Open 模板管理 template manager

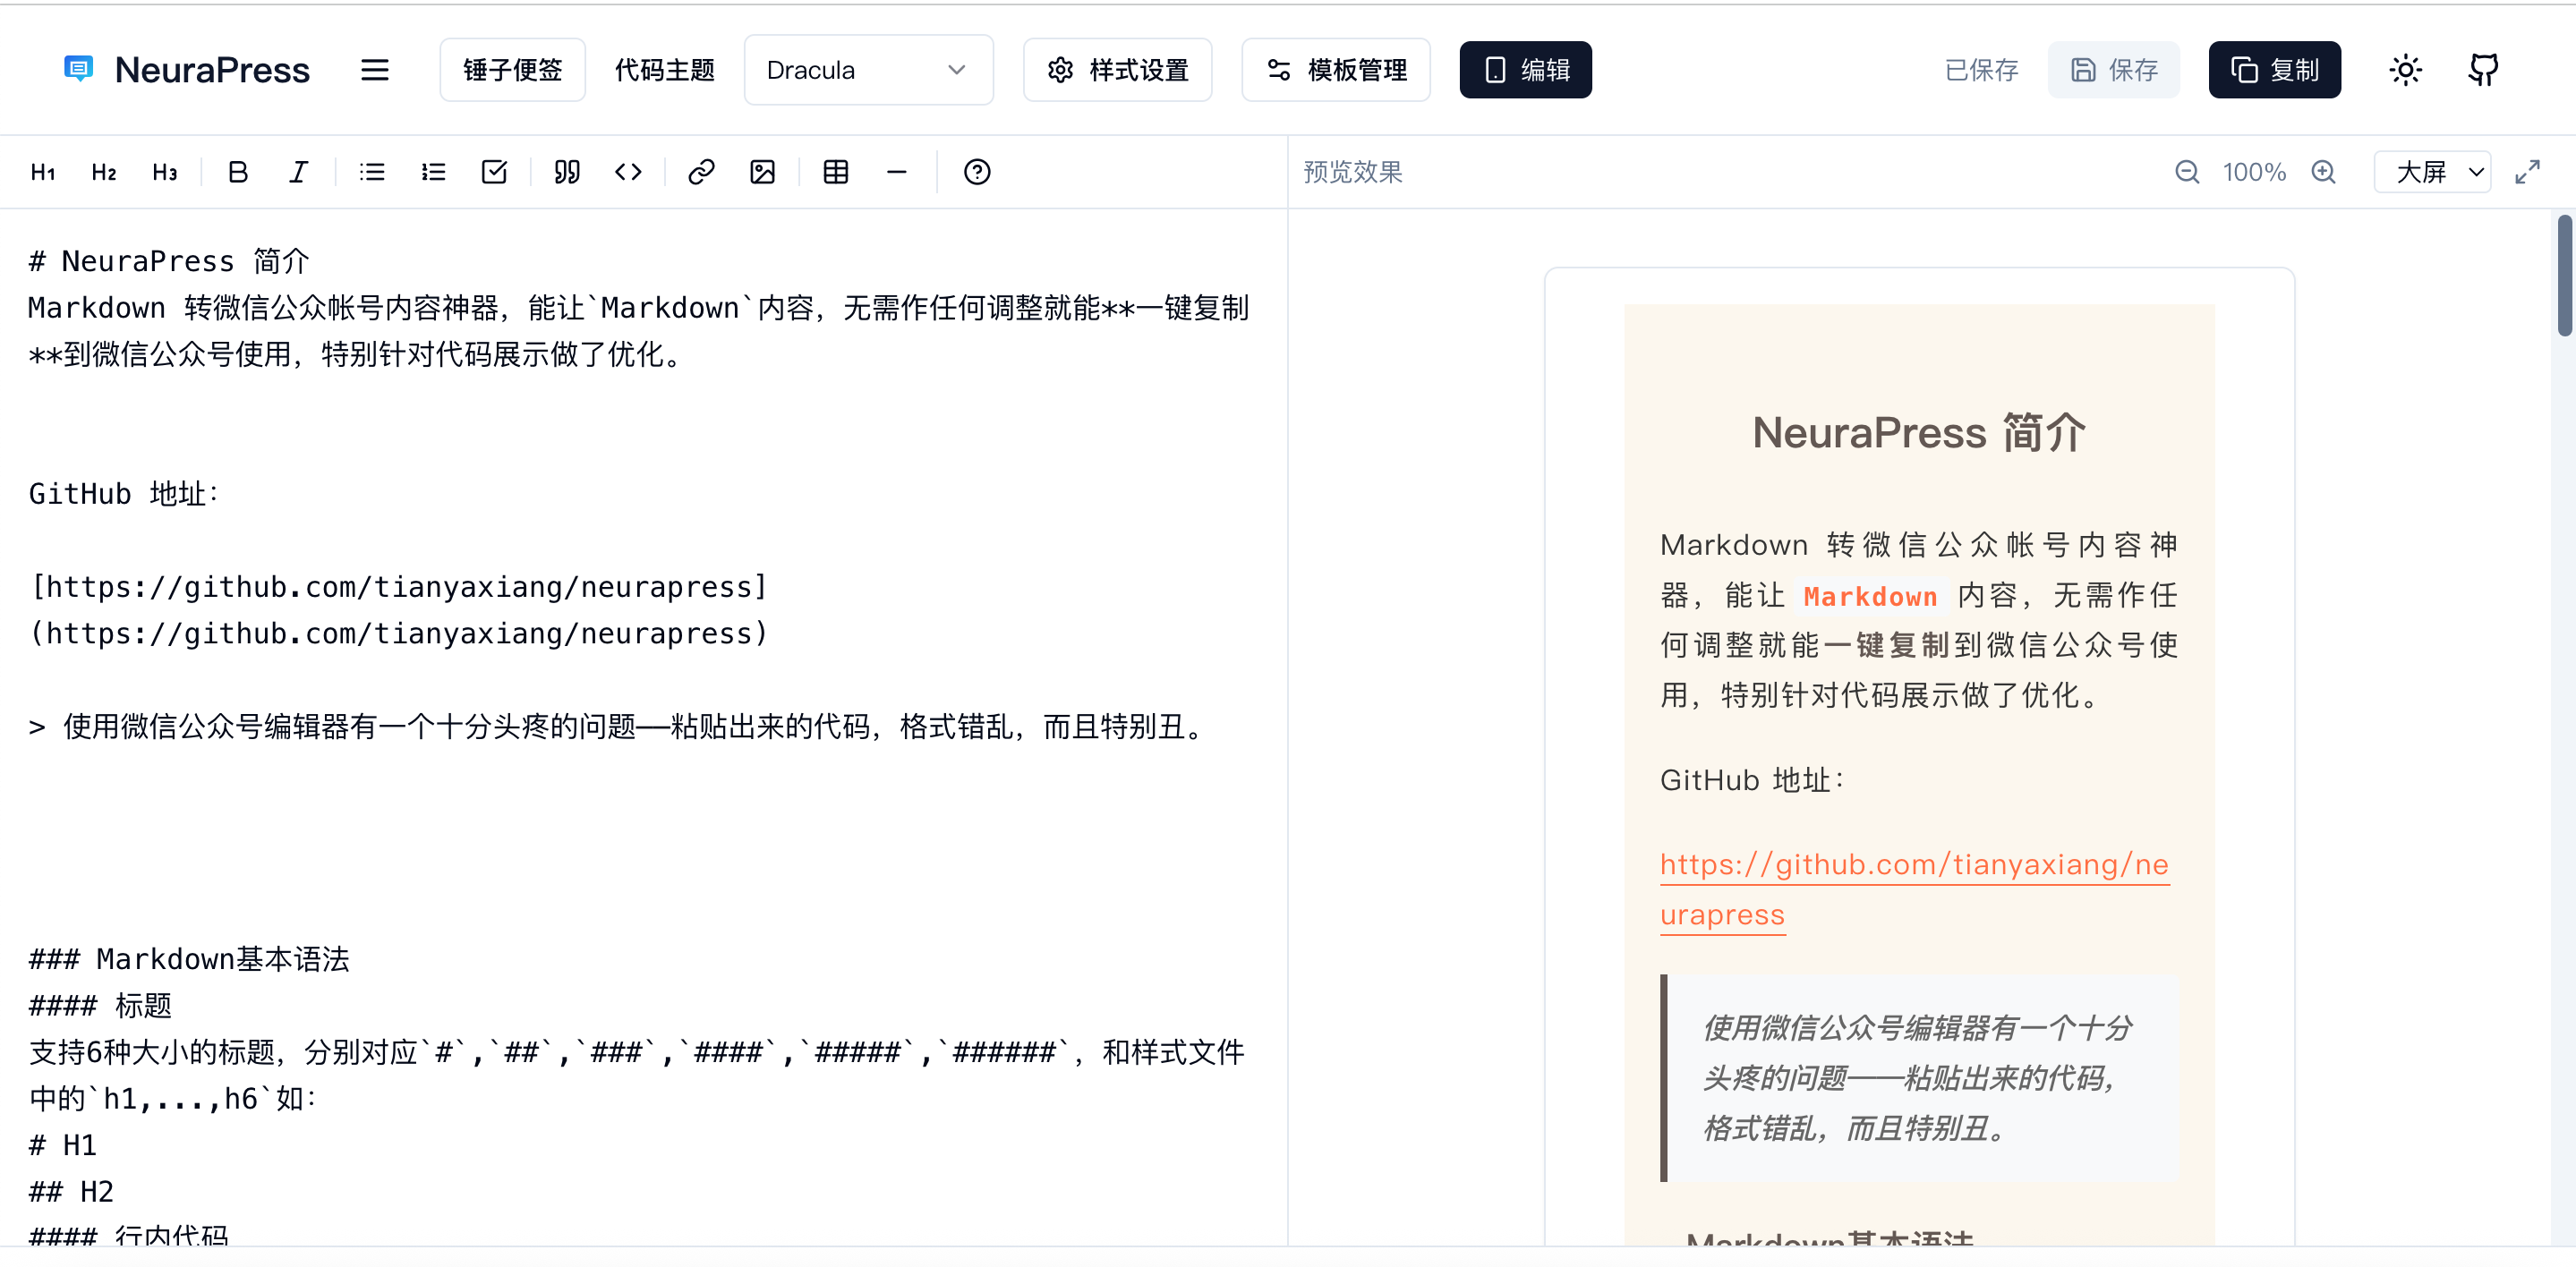tap(1335, 70)
